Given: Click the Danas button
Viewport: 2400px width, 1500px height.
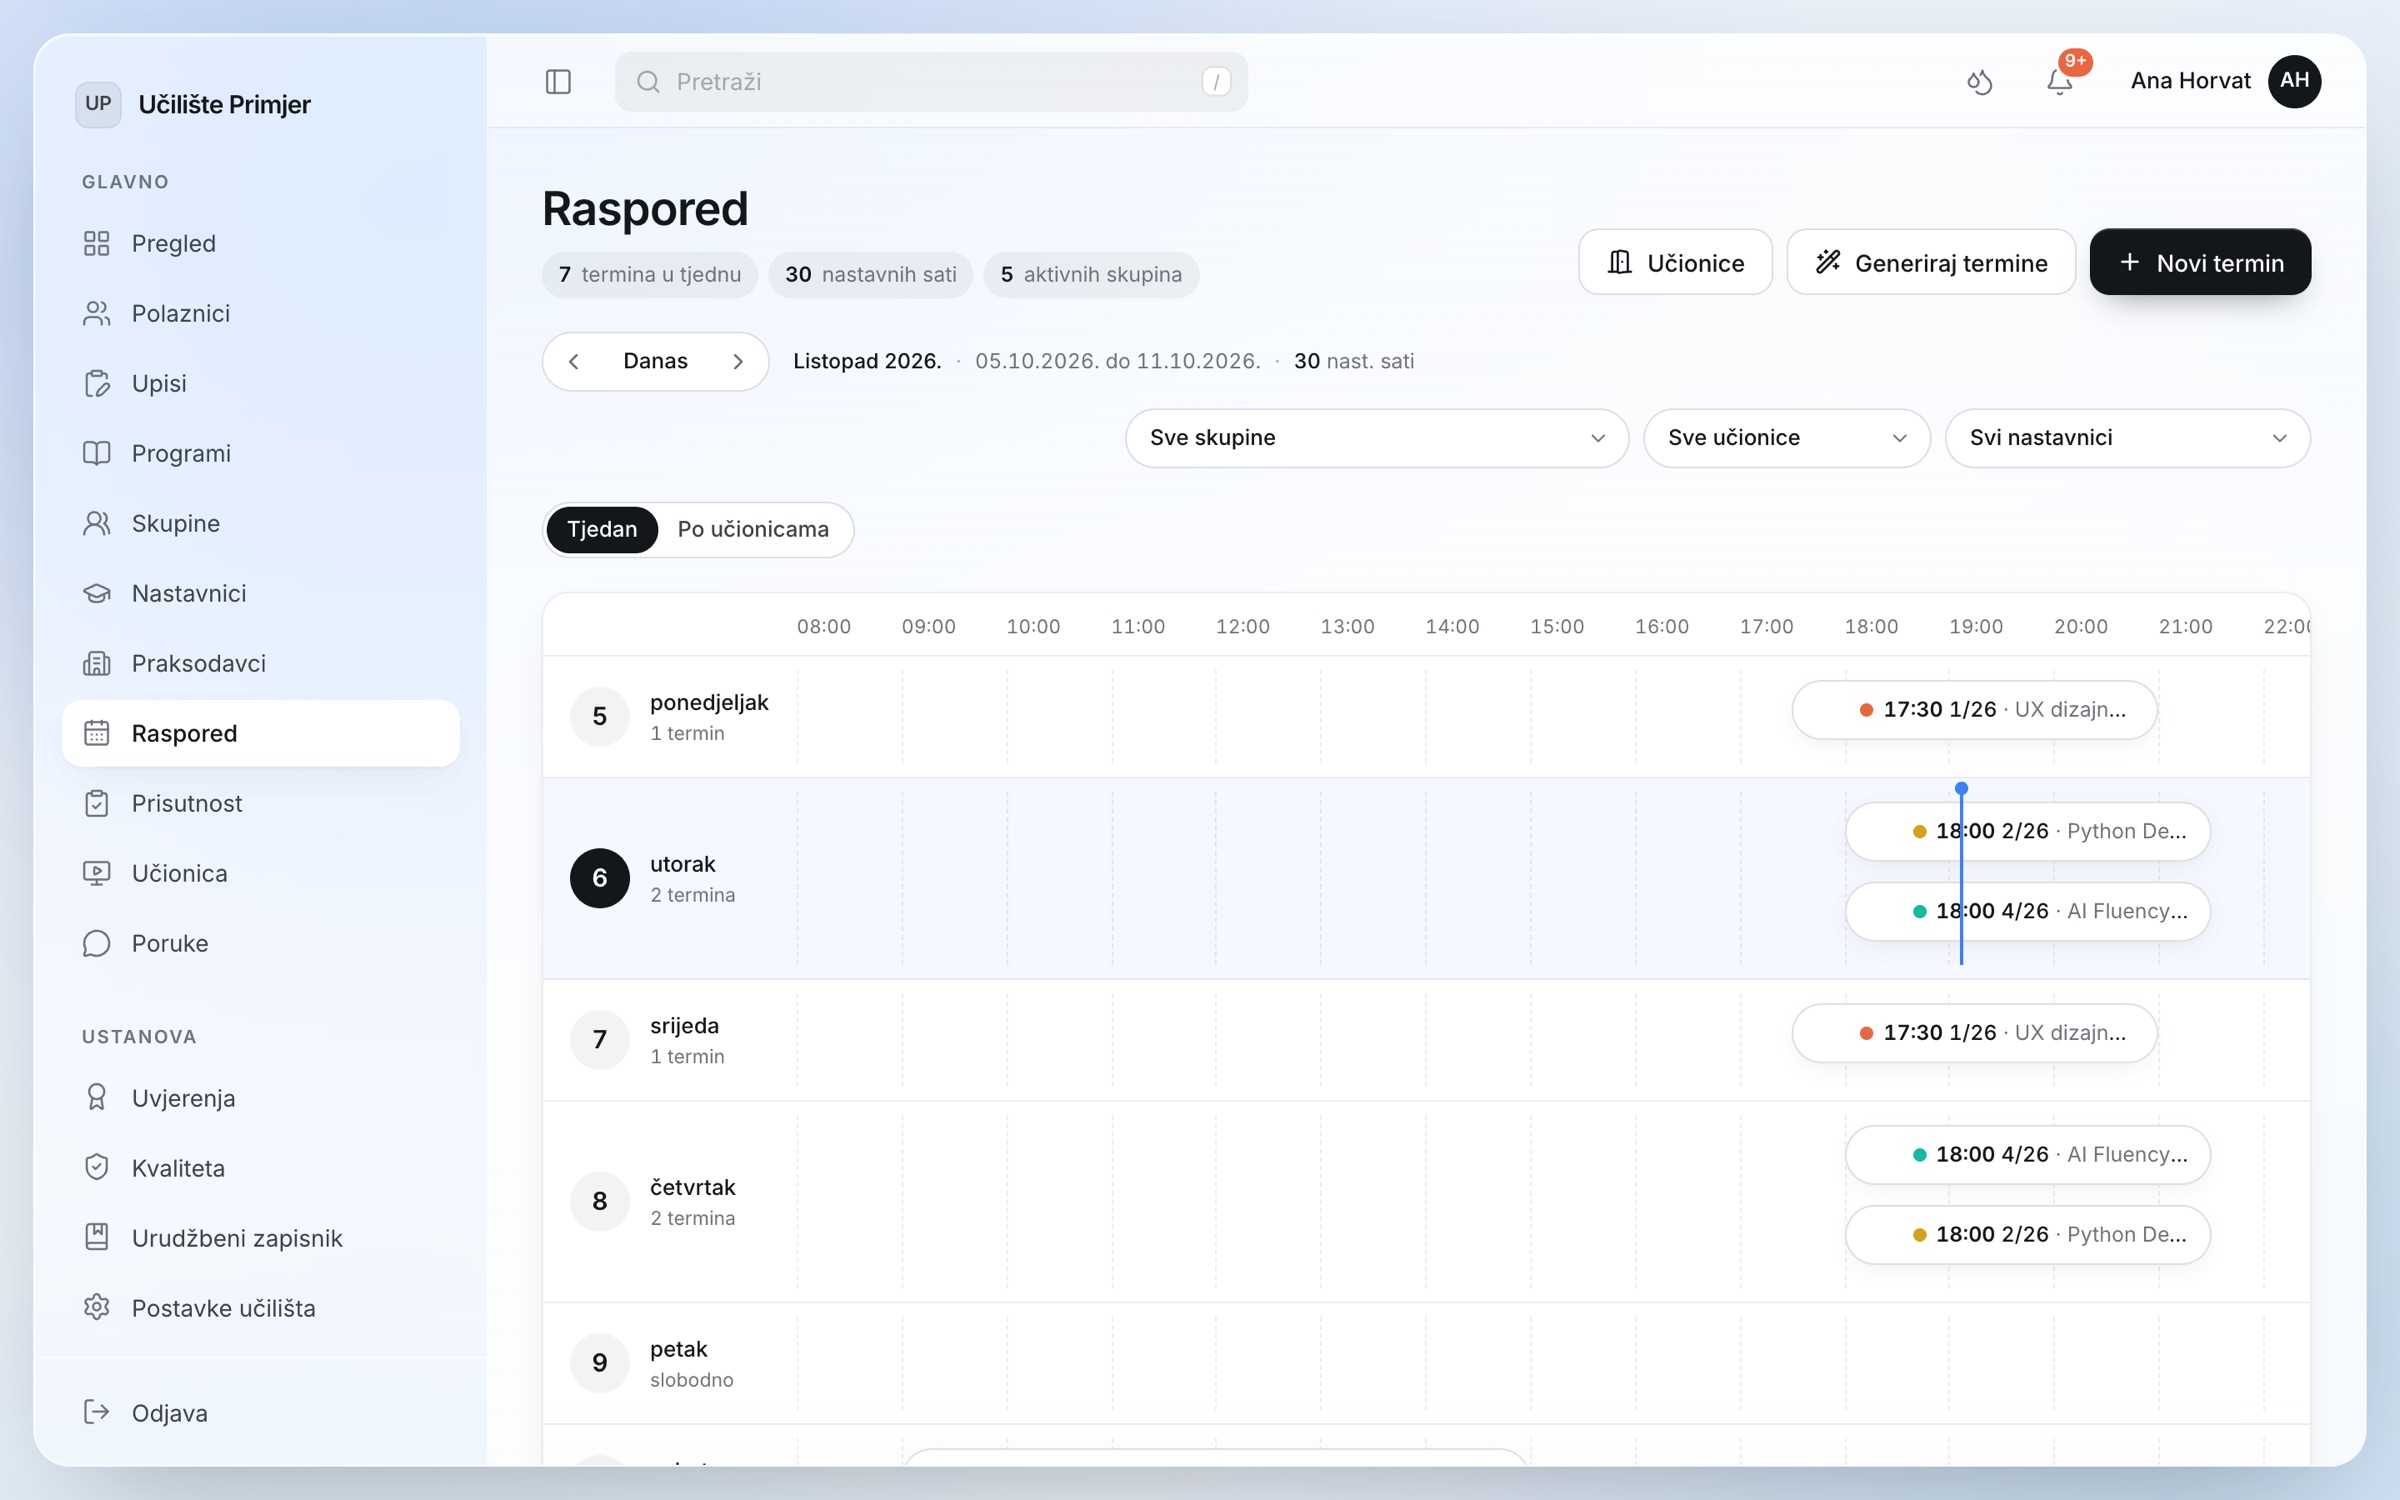Looking at the screenshot, I should pyautogui.click(x=655, y=361).
